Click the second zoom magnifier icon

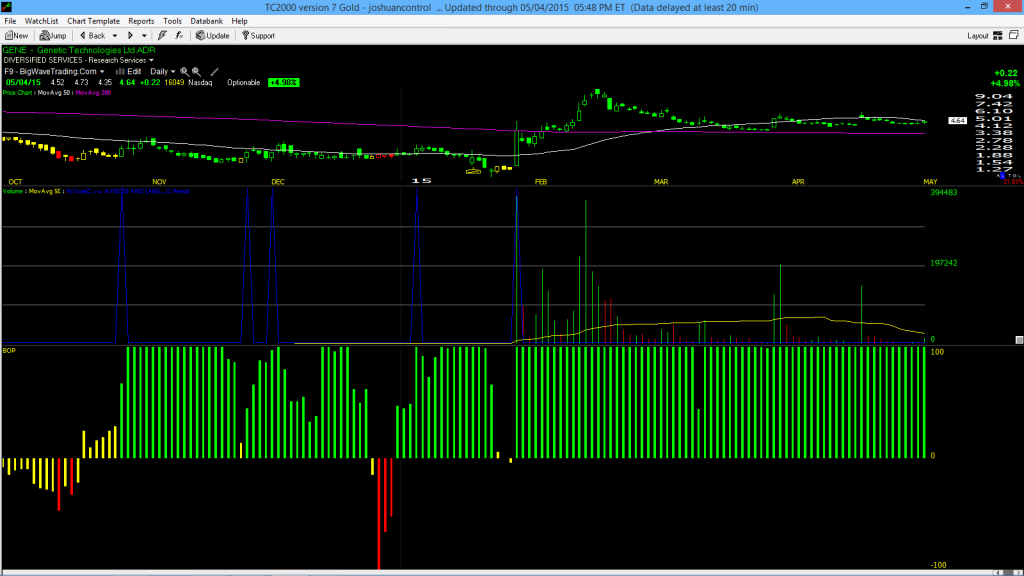point(197,71)
